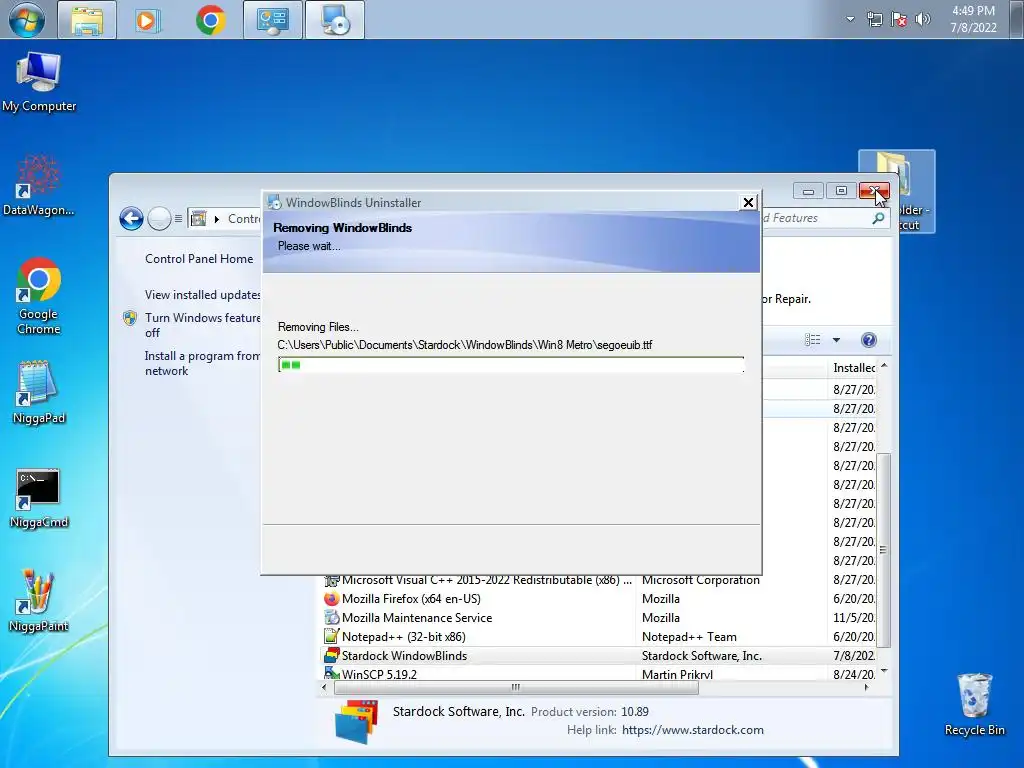Click scroll up arrow of program list
This screenshot has width=1024, height=768.
[x=884, y=366]
